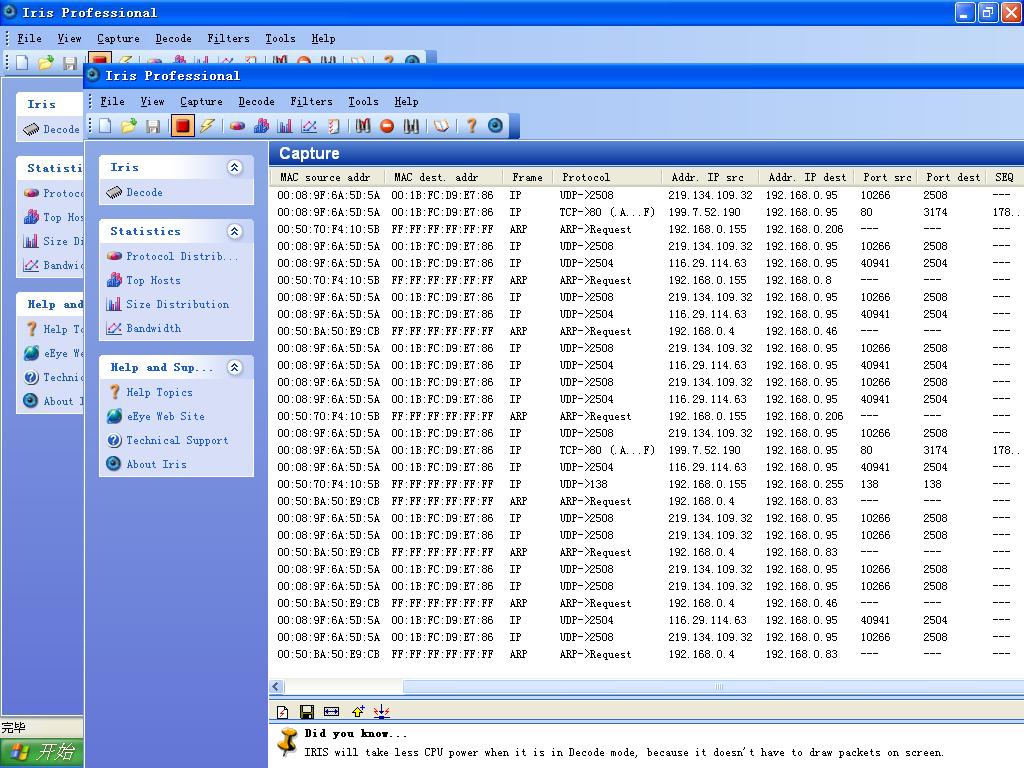Screen dimensions: 1024x768
Task: Collapse the Help and Support panel
Action: point(235,368)
